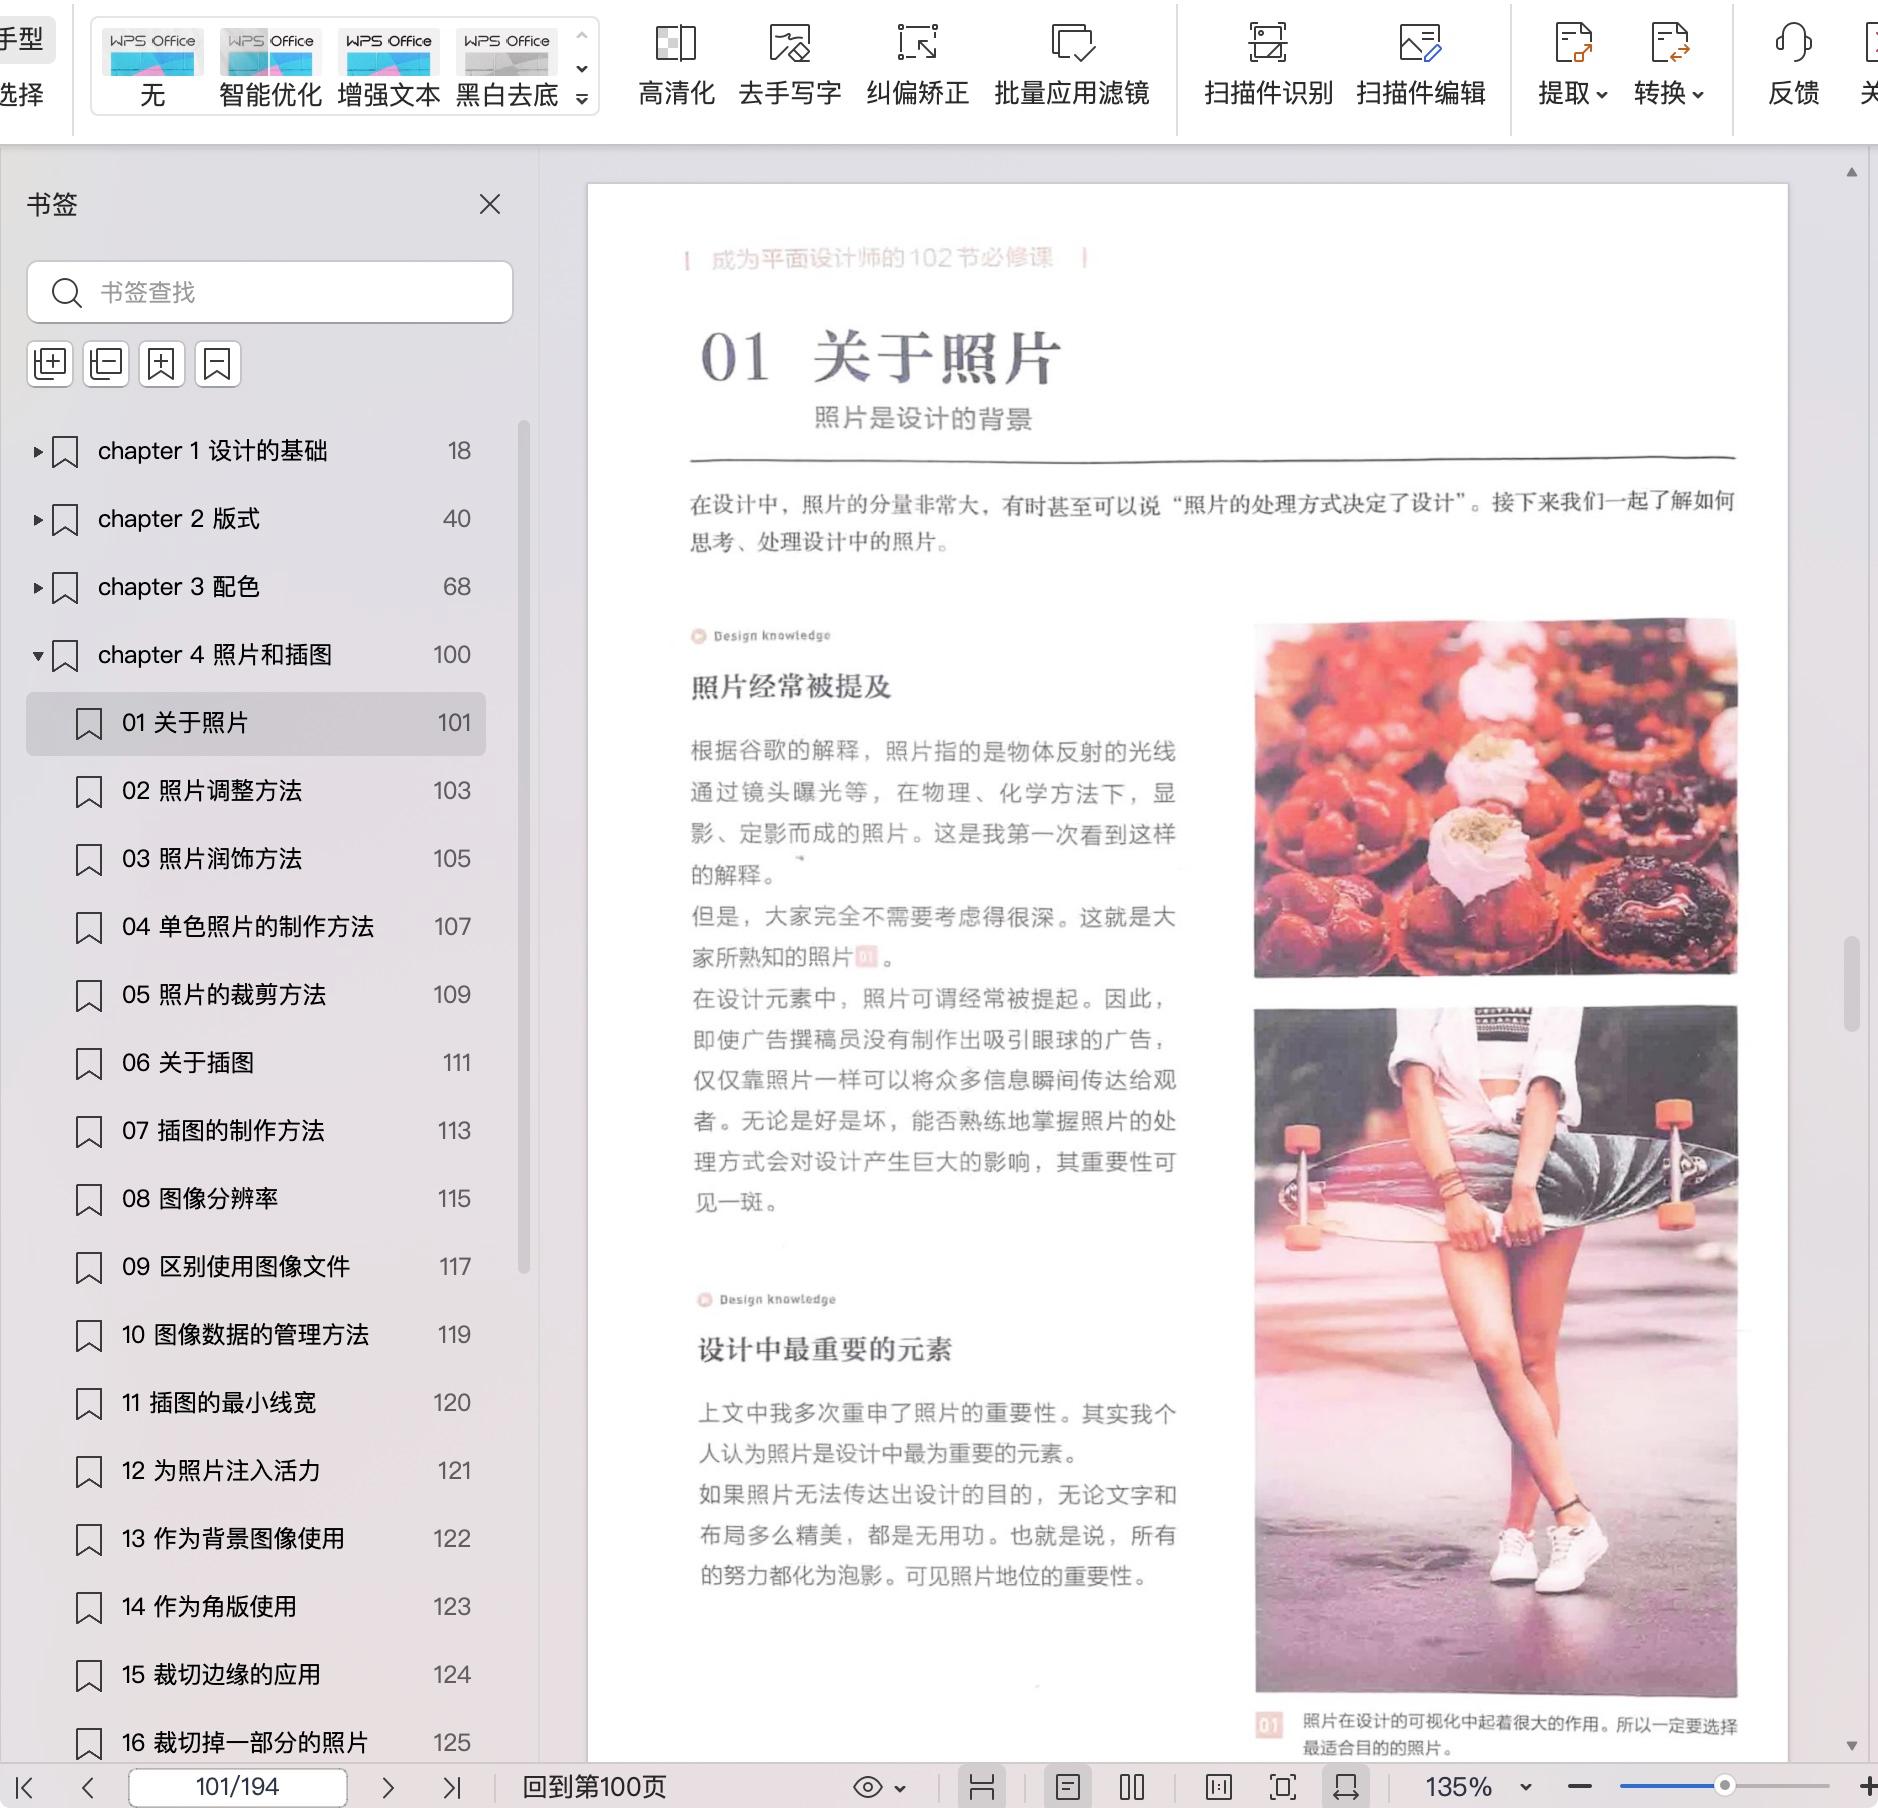Toggle single-page view mode in status bar

coord(1067,1787)
